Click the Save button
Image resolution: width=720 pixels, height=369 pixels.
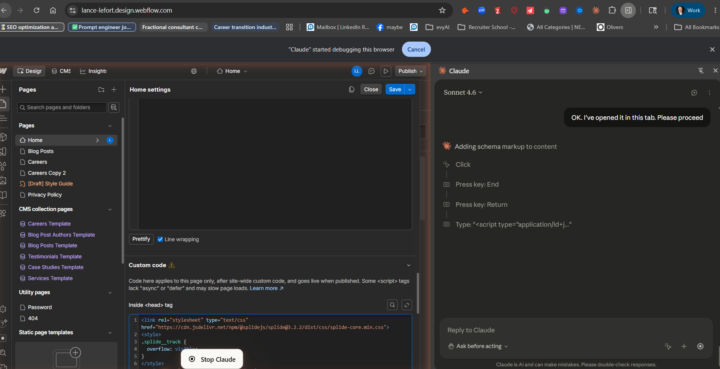(395, 89)
